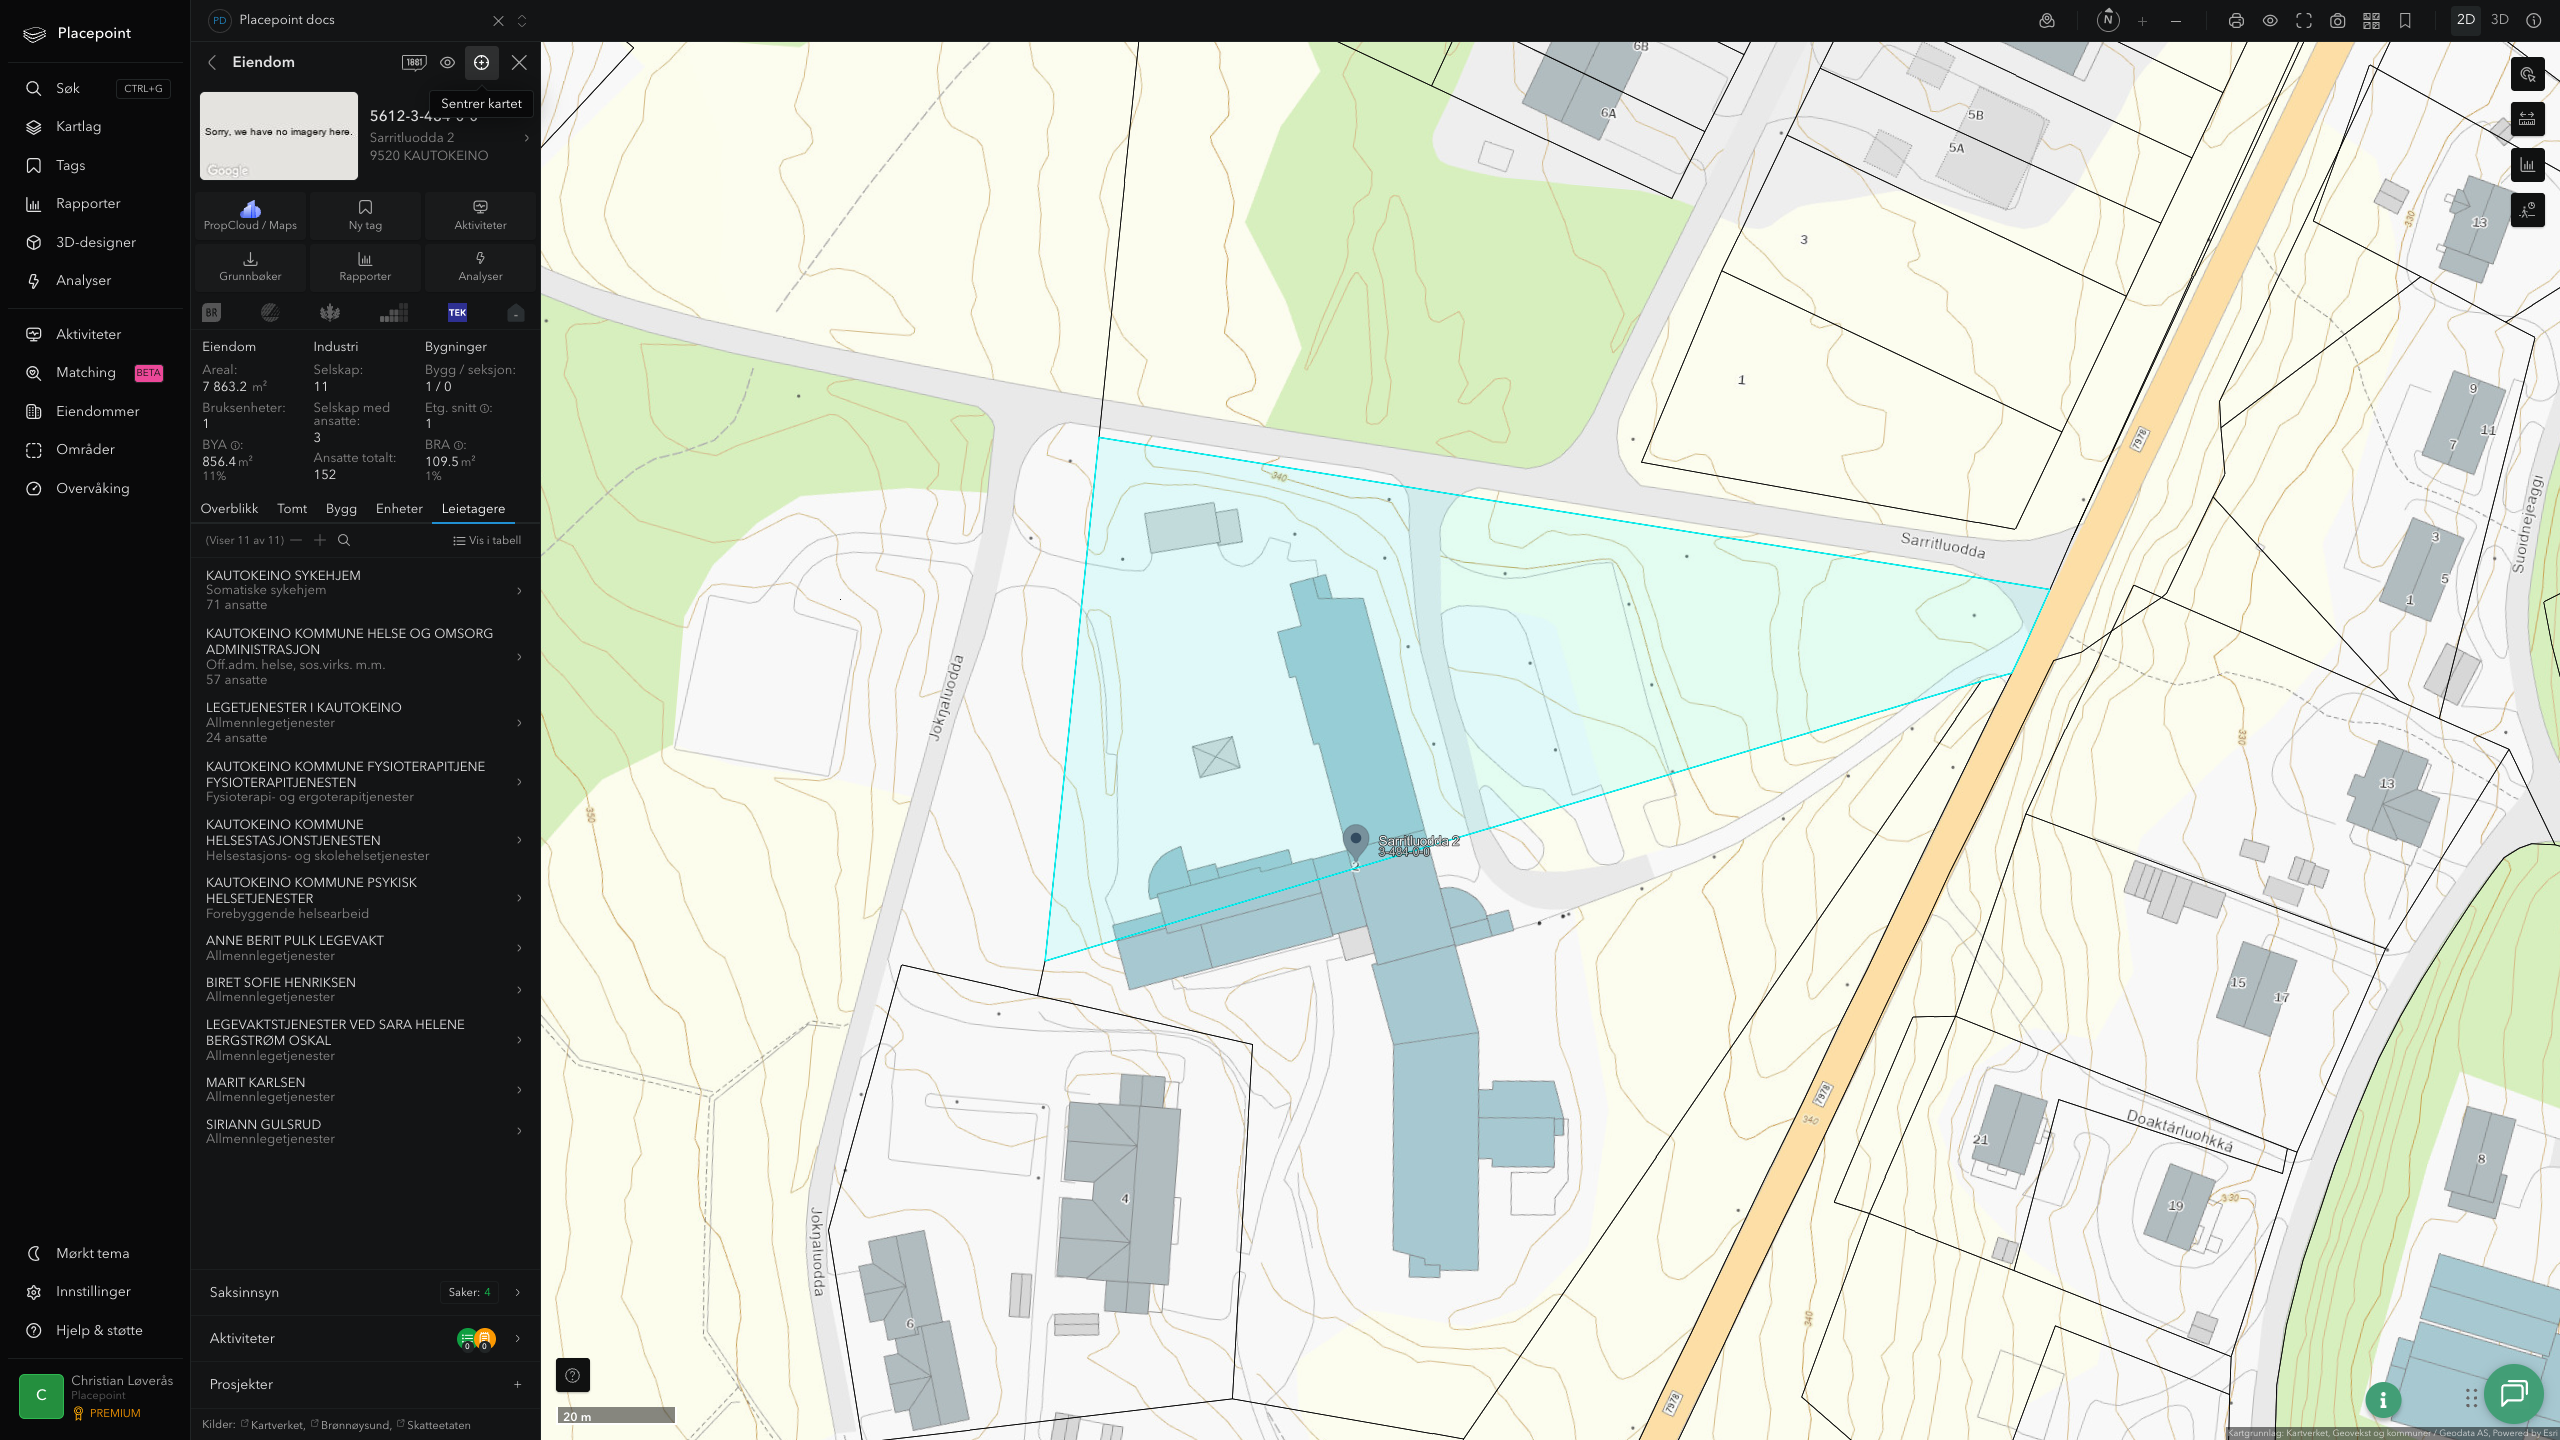Open the TEK icon in property panel
Screen dimensions: 2560x1440
pos(457,312)
